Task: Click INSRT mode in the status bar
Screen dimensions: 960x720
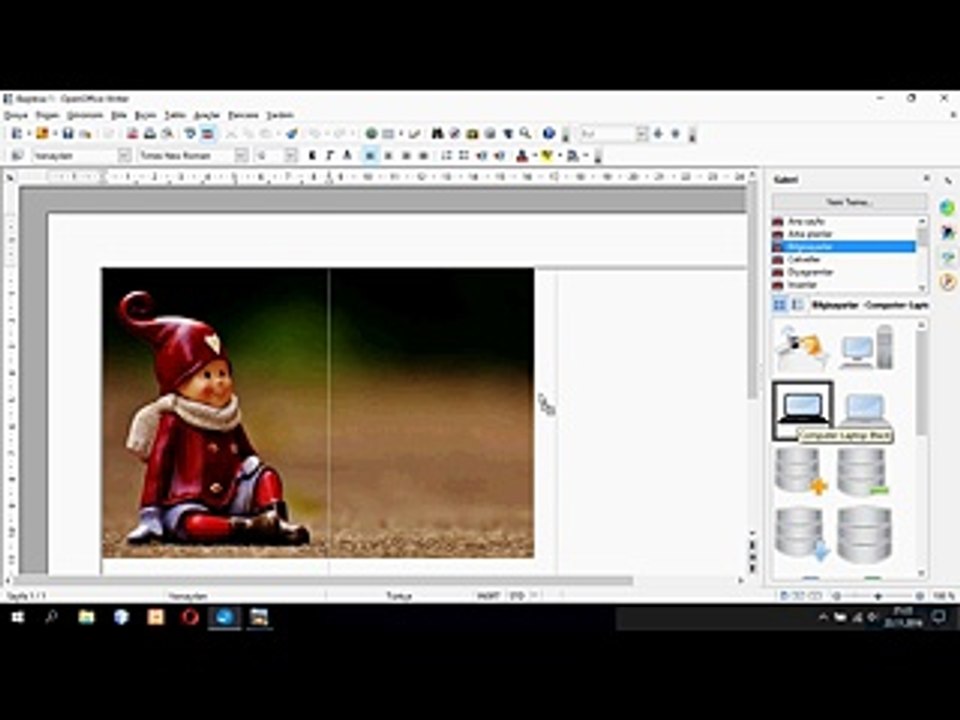Action: pyautogui.click(x=488, y=595)
